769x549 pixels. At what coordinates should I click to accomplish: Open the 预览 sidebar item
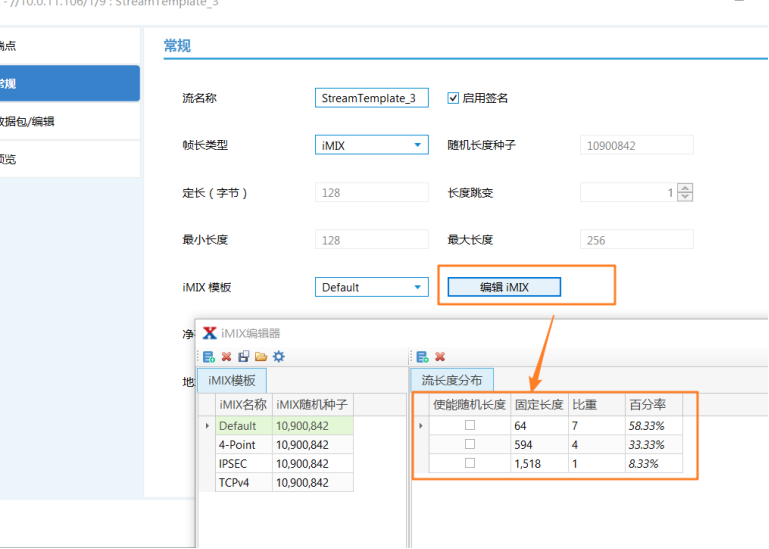(x=70, y=159)
